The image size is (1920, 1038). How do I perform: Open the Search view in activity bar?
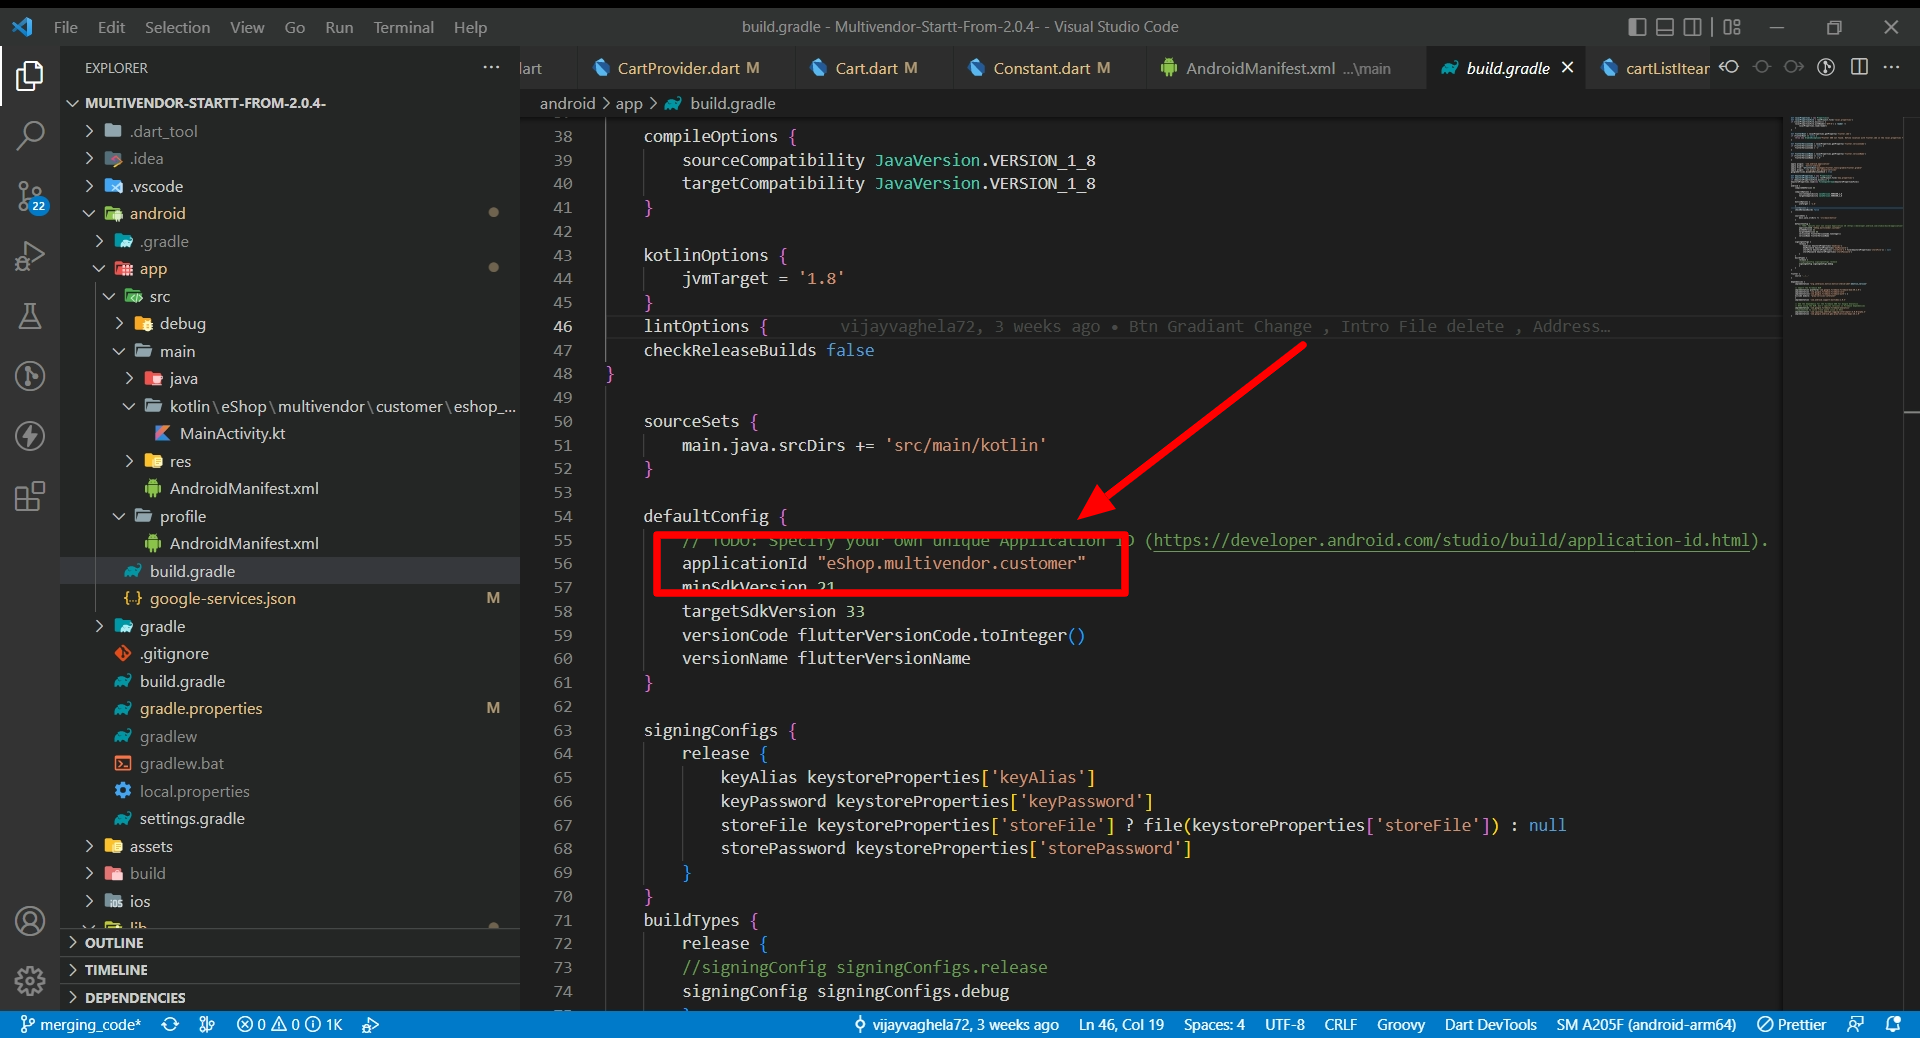click(x=30, y=135)
